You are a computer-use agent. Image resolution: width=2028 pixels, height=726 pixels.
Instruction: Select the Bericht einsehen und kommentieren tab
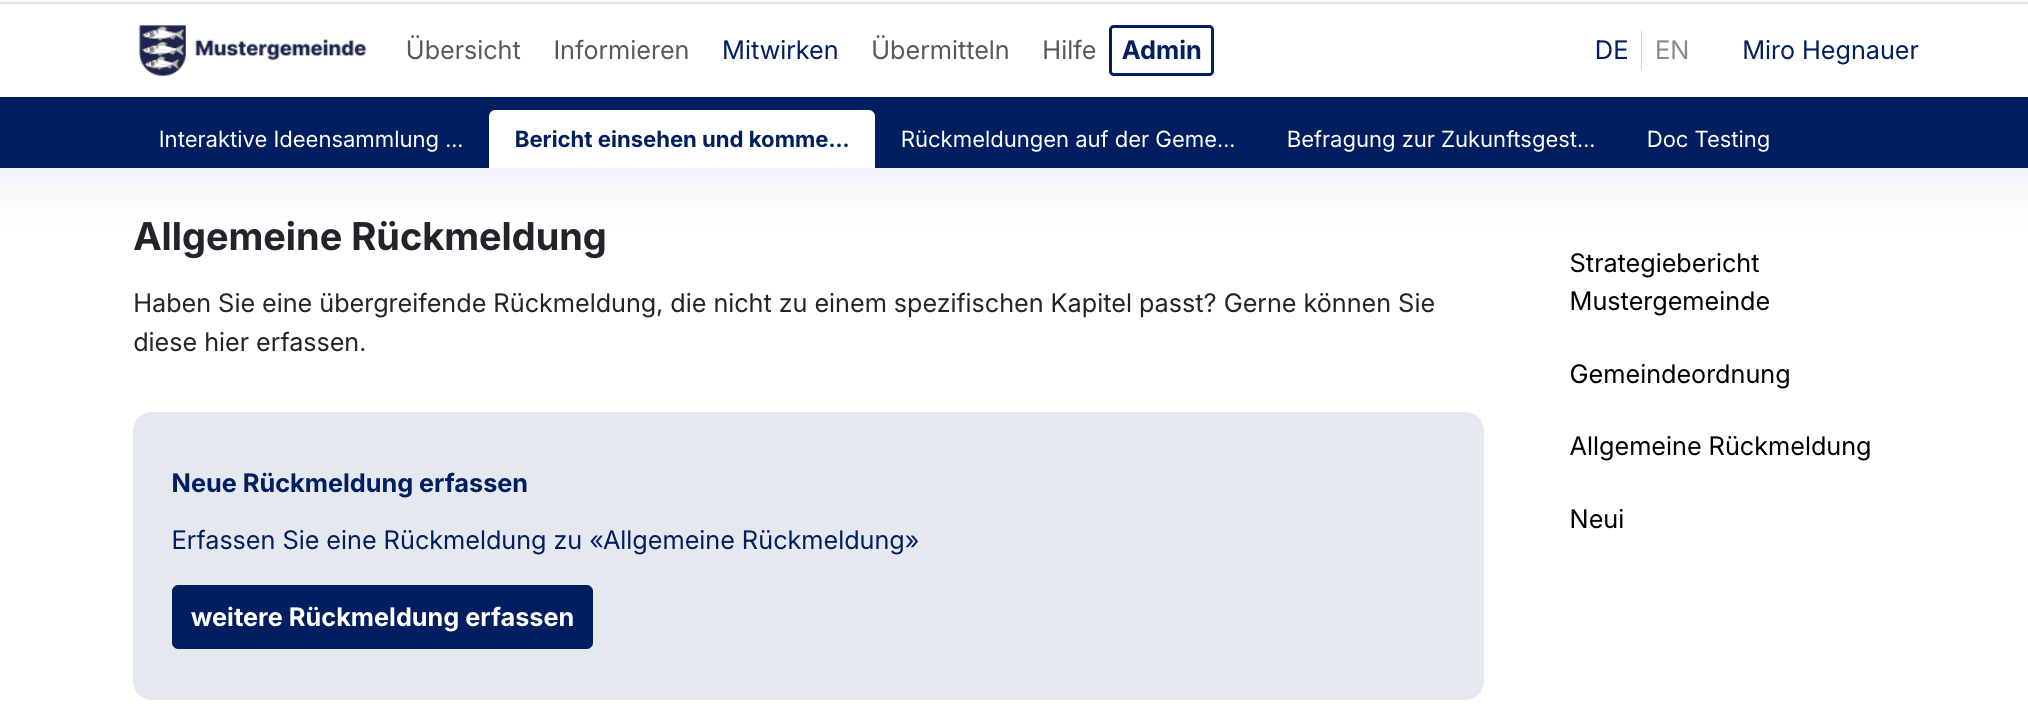[681, 139]
